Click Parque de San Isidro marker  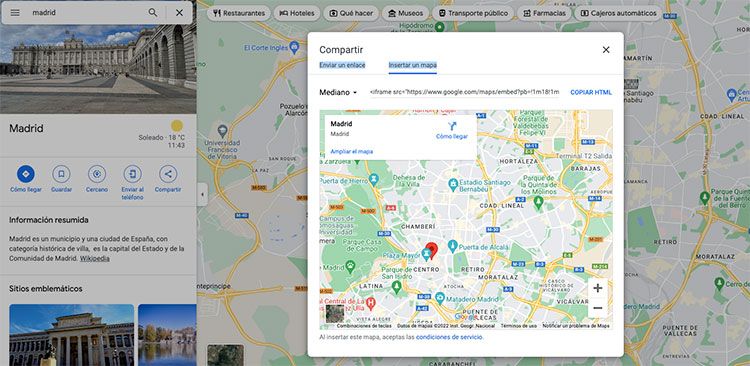click(396, 287)
